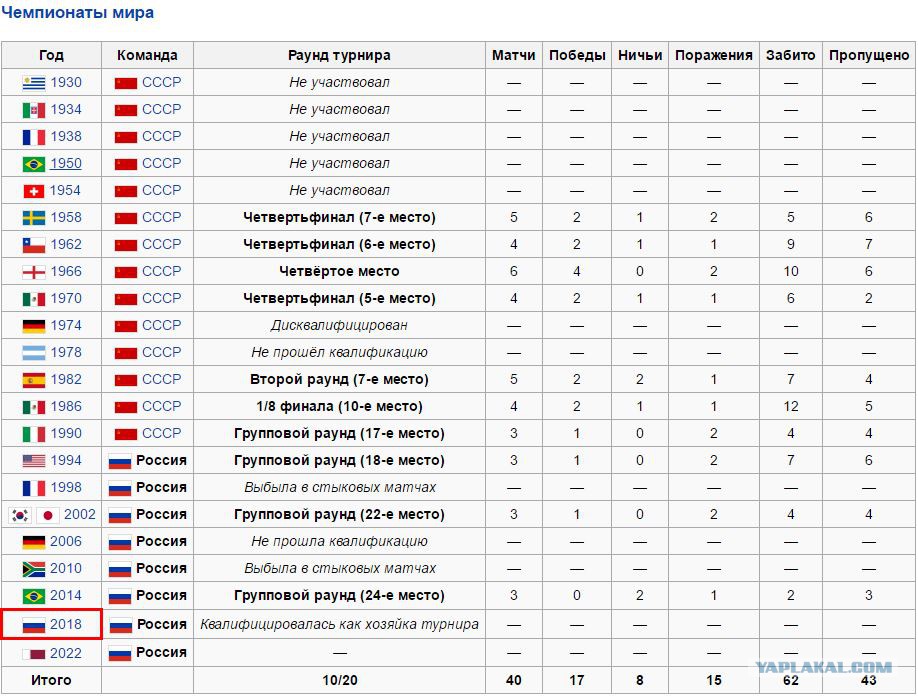The width and height of the screenshot is (918, 697).
Task: Click the Mexico flag beside 1986
Action: point(33,407)
